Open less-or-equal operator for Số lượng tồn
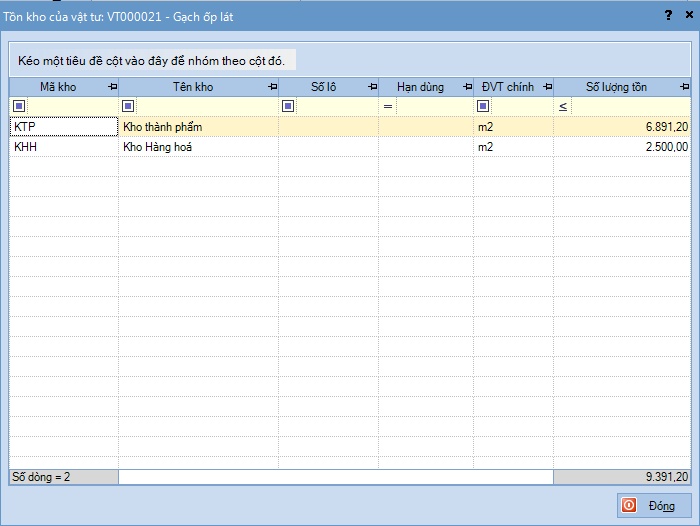 (x=564, y=107)
